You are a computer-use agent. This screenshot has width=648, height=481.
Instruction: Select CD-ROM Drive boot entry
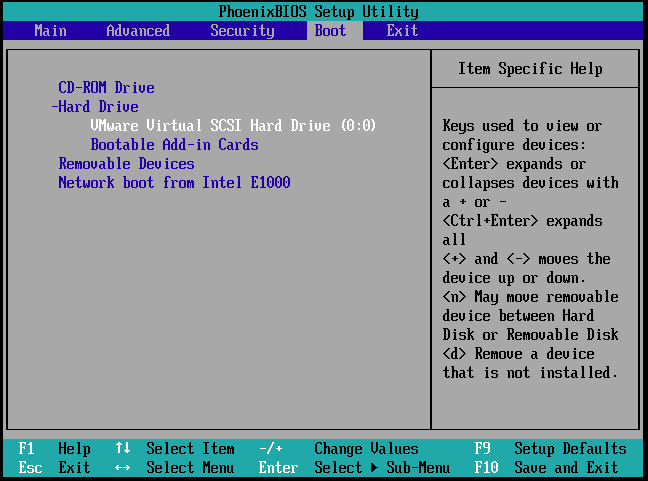[x=106, y=88]
